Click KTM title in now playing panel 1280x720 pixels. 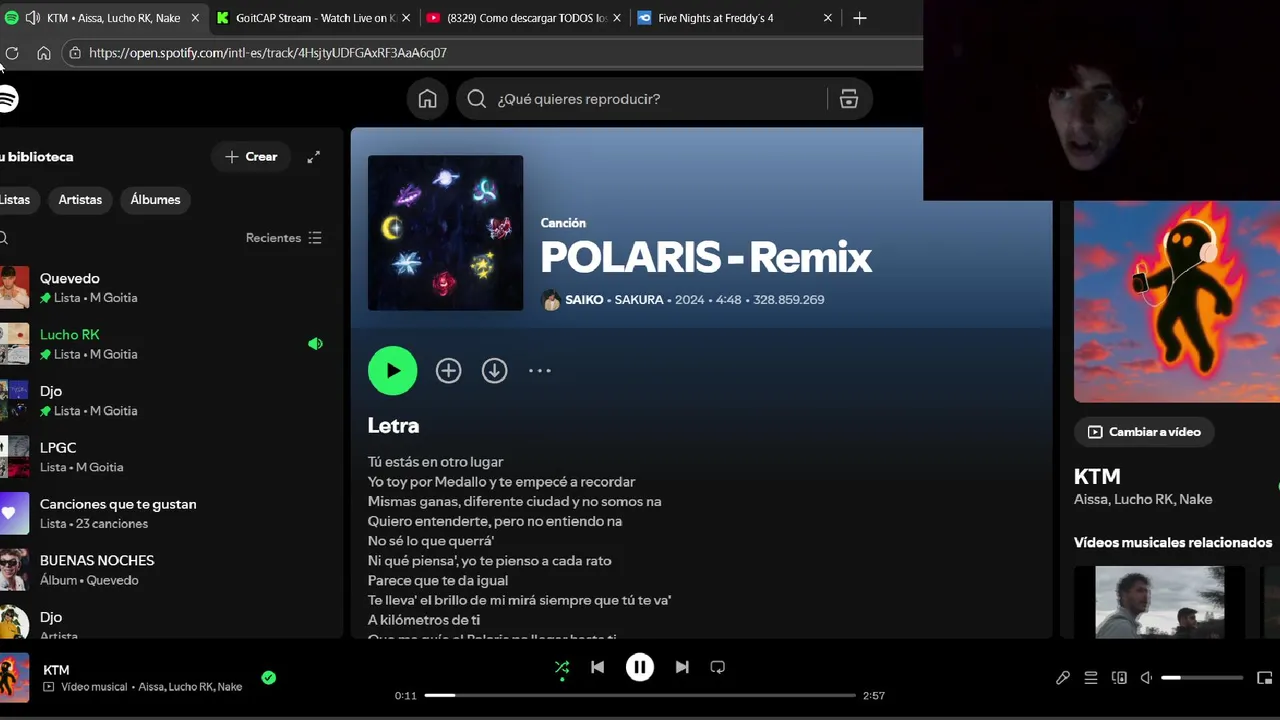tap(1097, 477)
